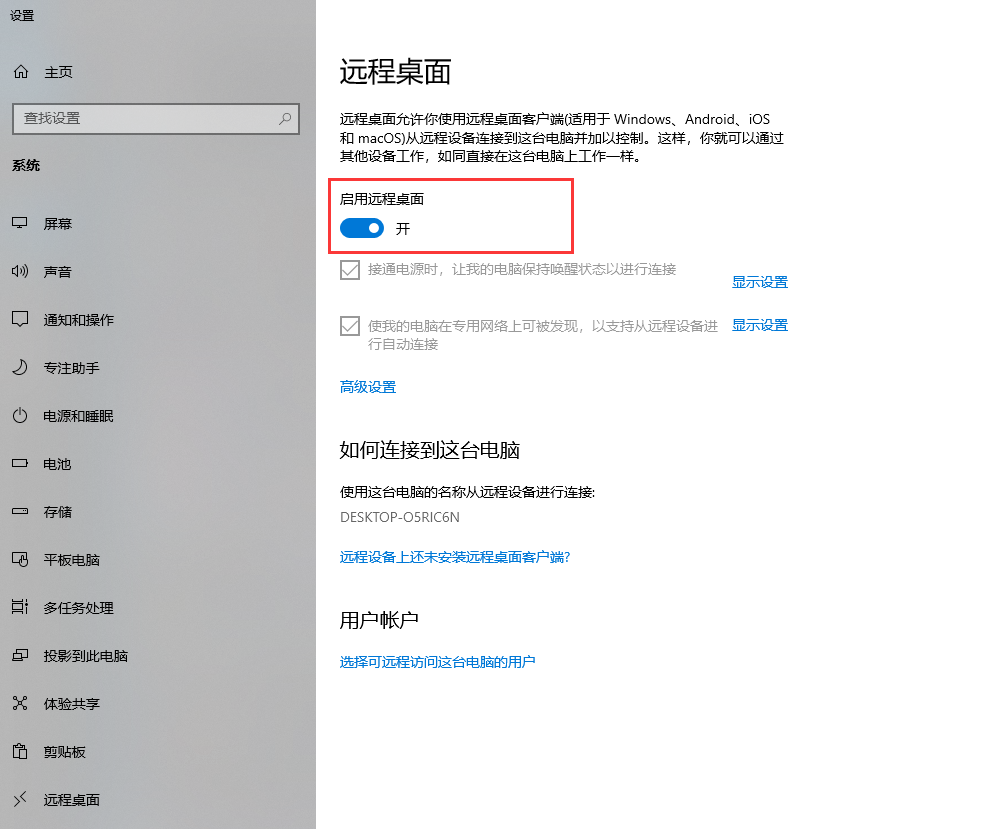Click the speaker icon for 声音
986x829 pixels.
(x=19, y=271)
